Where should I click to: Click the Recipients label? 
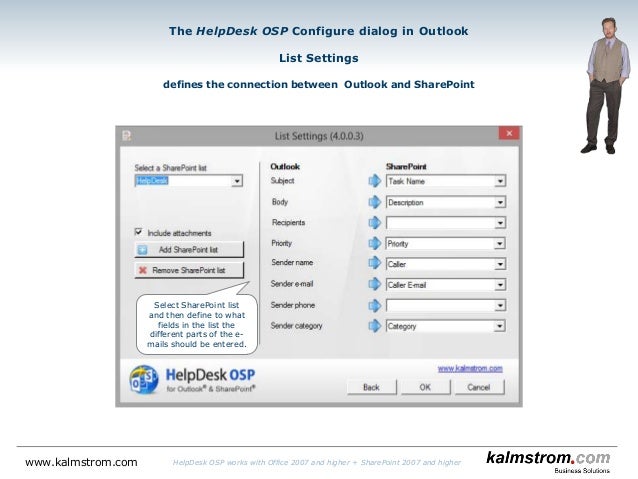click(x=288, y=223)
